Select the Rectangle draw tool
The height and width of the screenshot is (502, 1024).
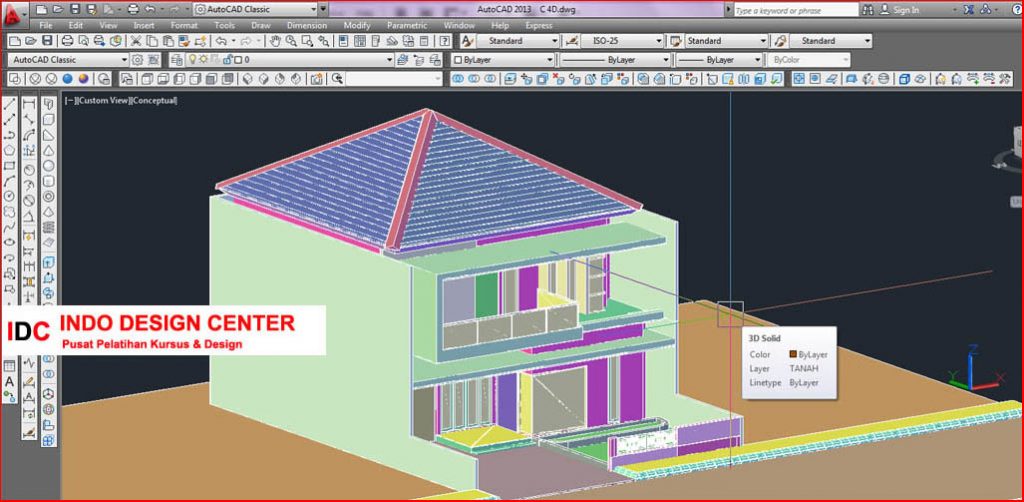10,166
